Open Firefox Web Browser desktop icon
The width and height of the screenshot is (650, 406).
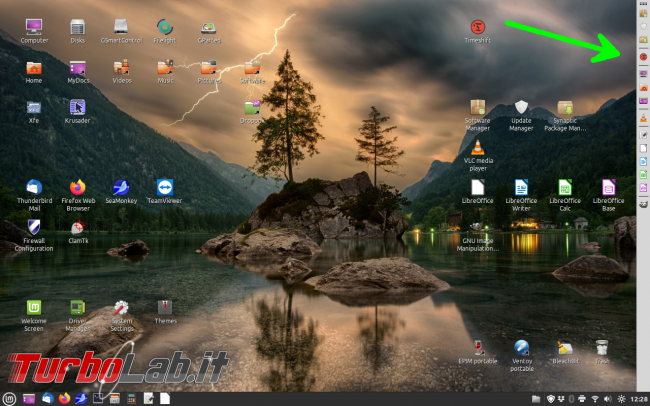coord(78,187)
